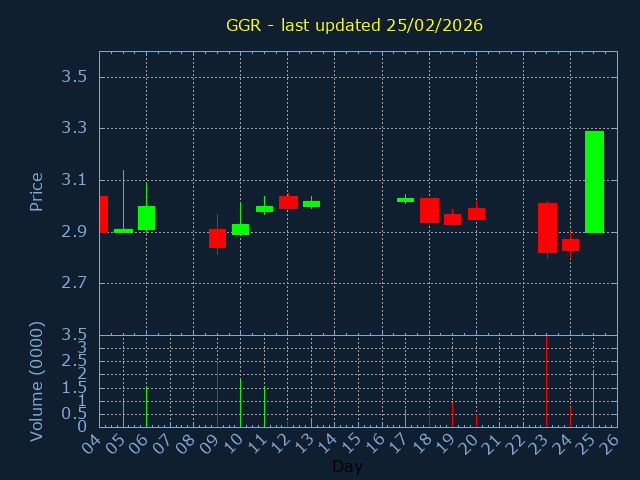This screenshot has width=640, height=480.
Task: Select the green volume bar on day 10
Action: click(240, 402)
